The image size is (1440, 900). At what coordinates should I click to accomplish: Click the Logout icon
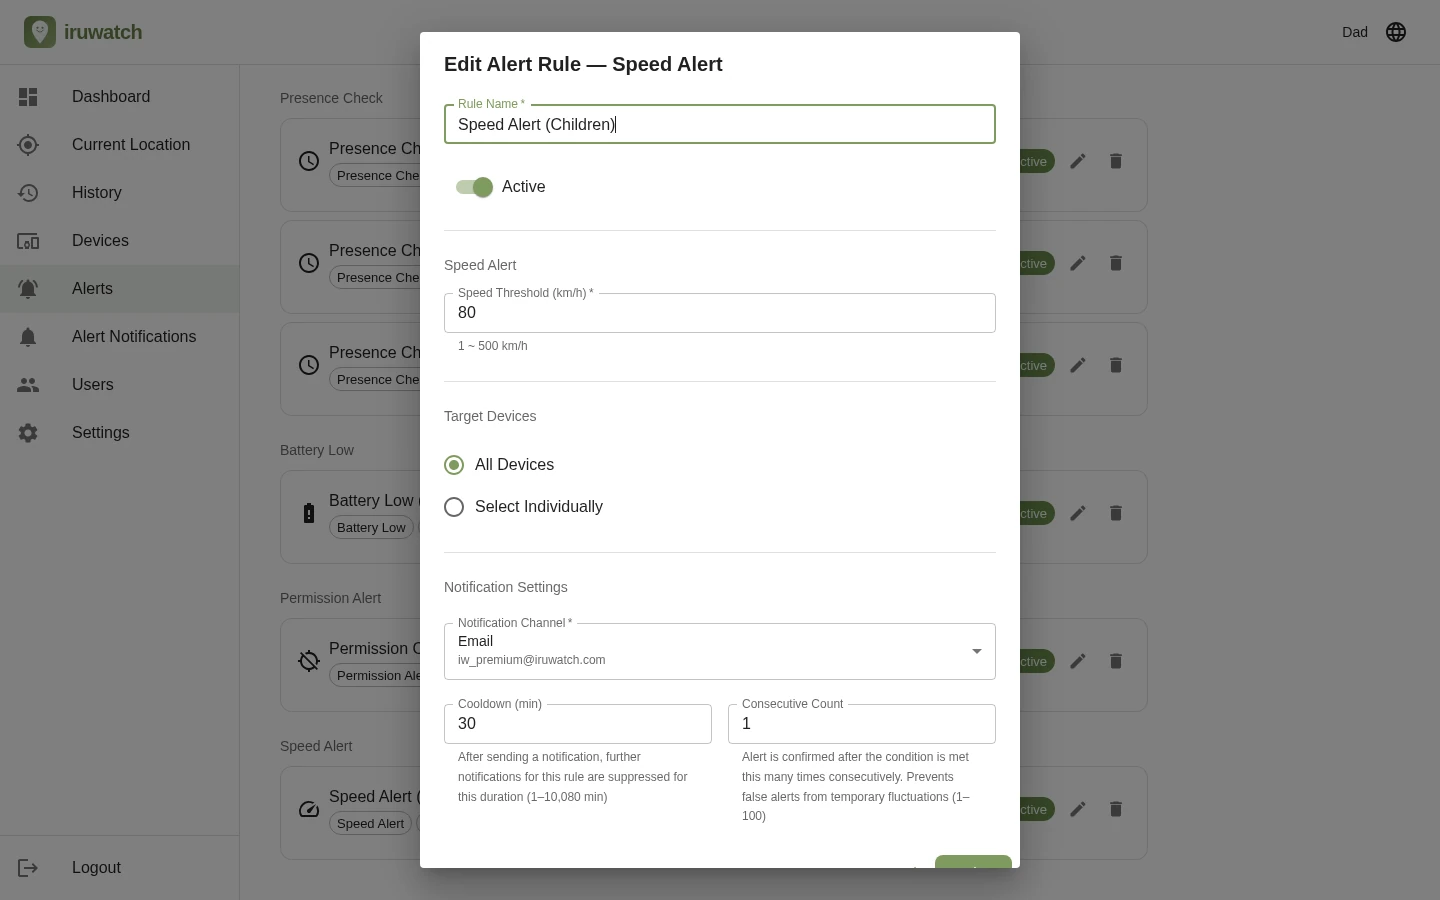point(28,868)
